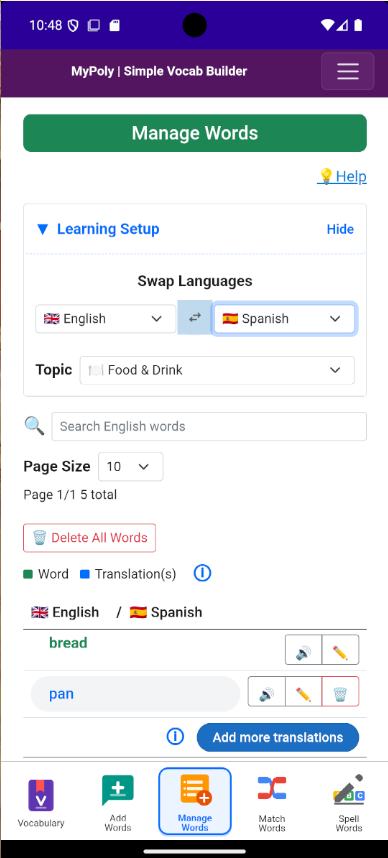Switch to the Match Words tab
The width and height of the screenshot is (388, 858).
point(272,802)
